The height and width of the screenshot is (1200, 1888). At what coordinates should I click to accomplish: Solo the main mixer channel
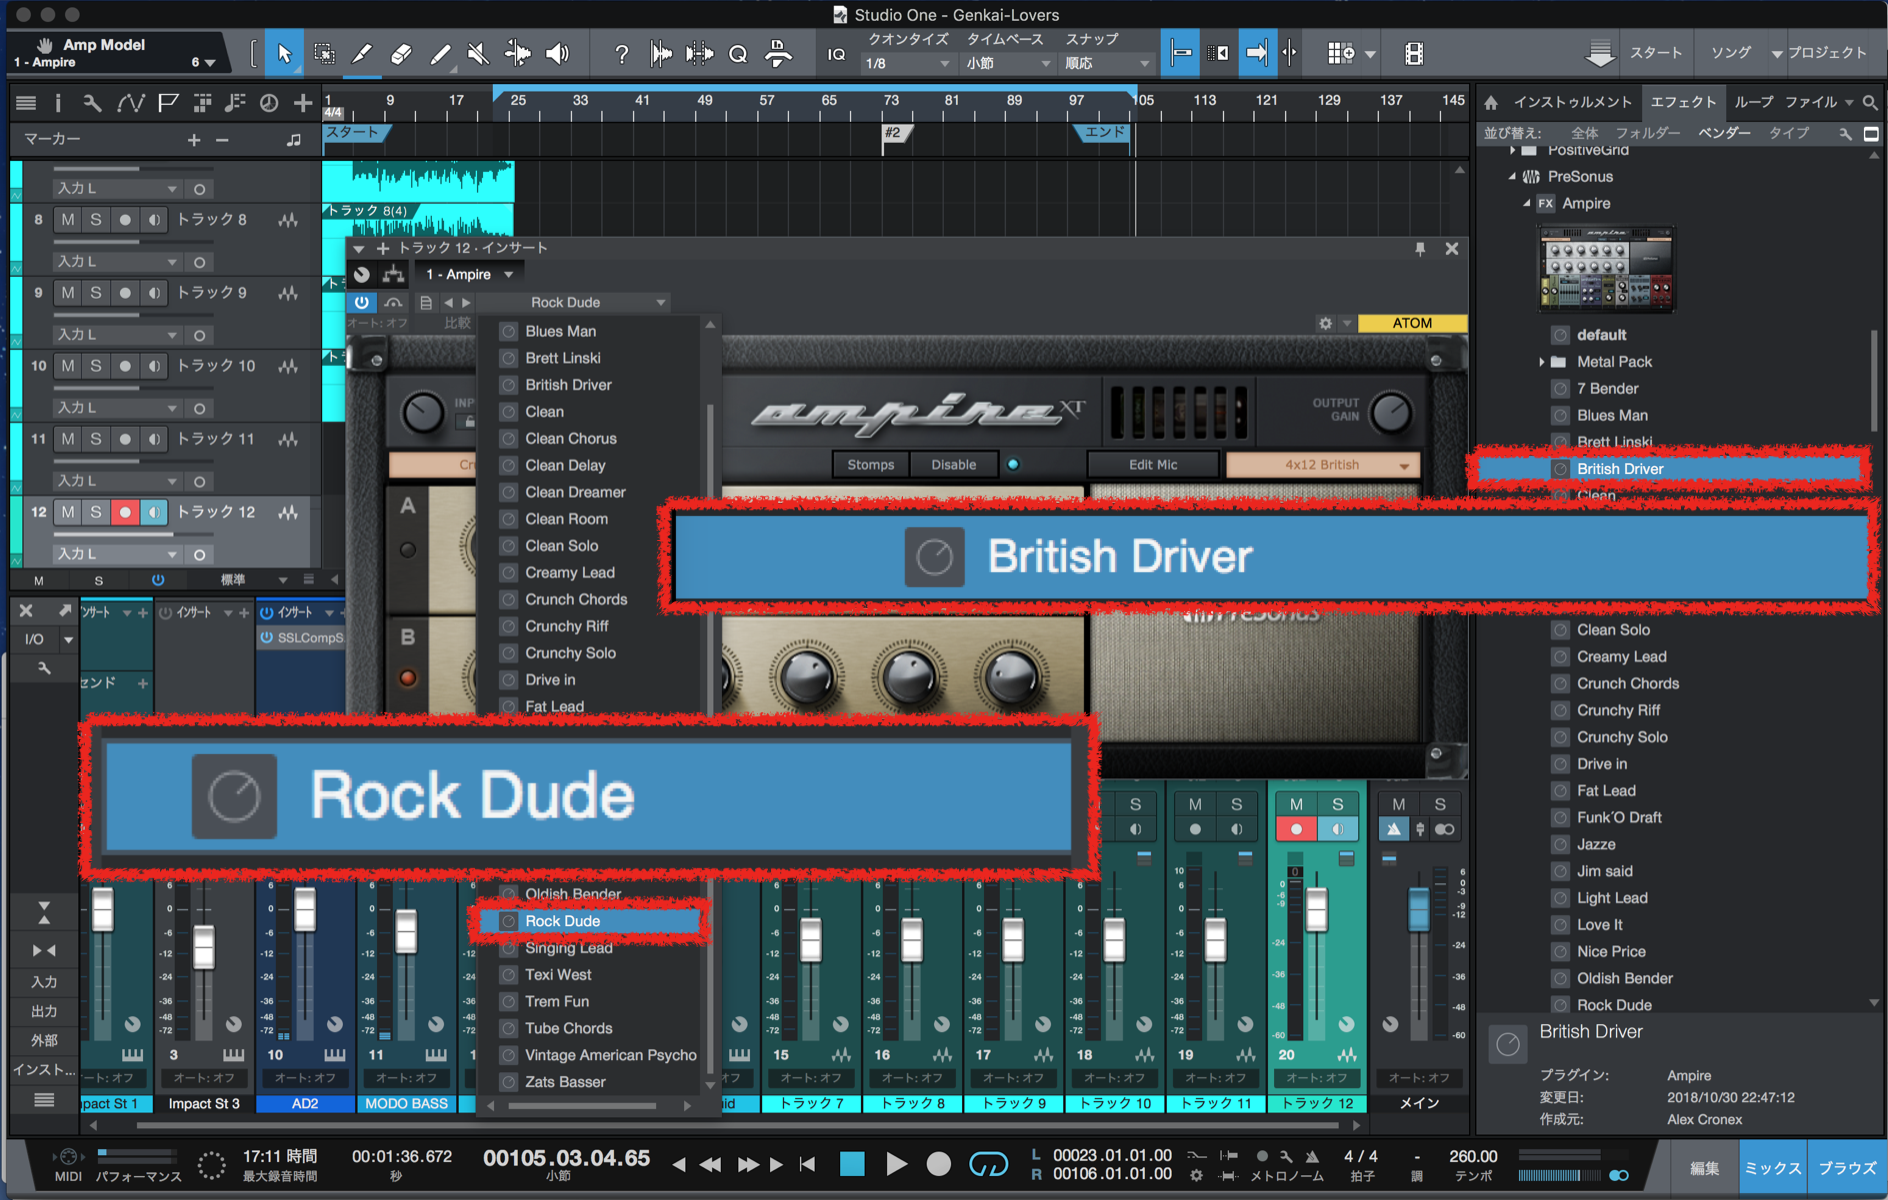click(1440, 804)
